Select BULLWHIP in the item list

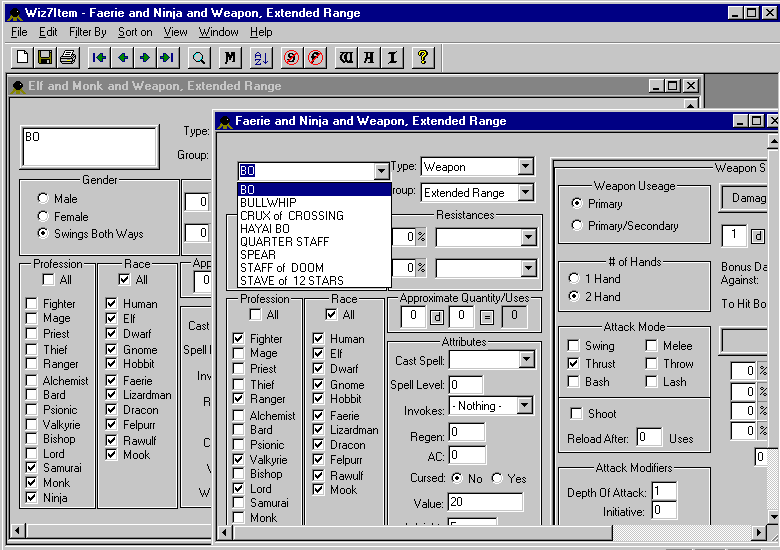pos(314,203)
